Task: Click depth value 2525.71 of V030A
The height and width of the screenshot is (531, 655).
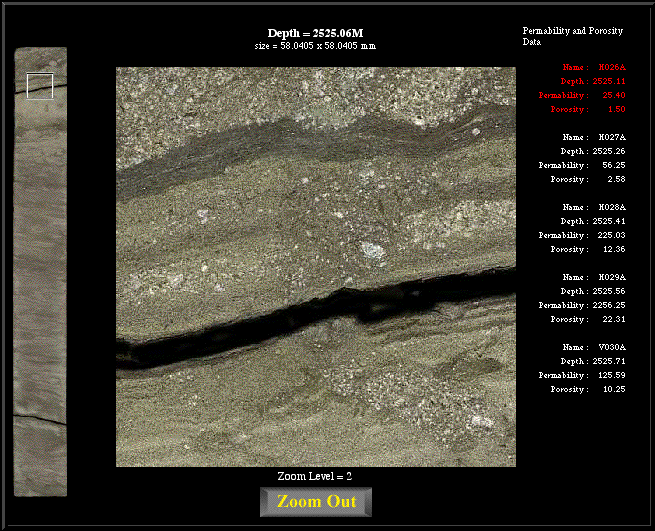Action: pyautogui.click(x=606, y=361)
